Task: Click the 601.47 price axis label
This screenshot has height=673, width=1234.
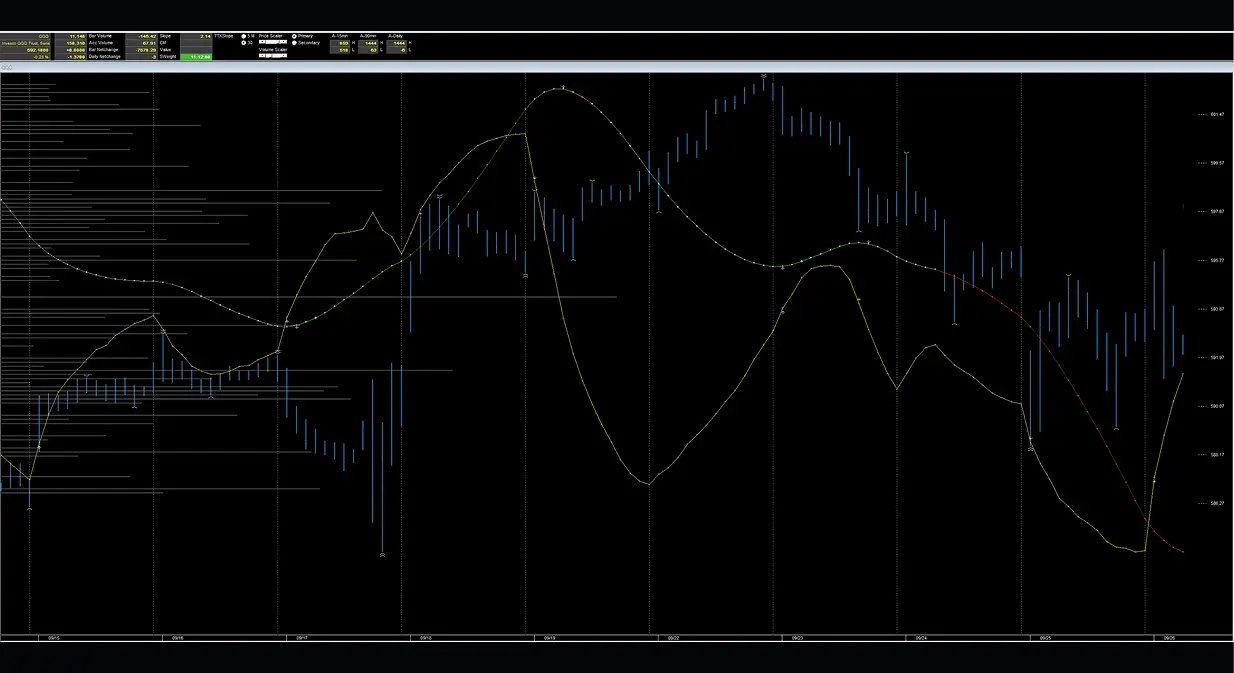Action: coord(1216,115)
